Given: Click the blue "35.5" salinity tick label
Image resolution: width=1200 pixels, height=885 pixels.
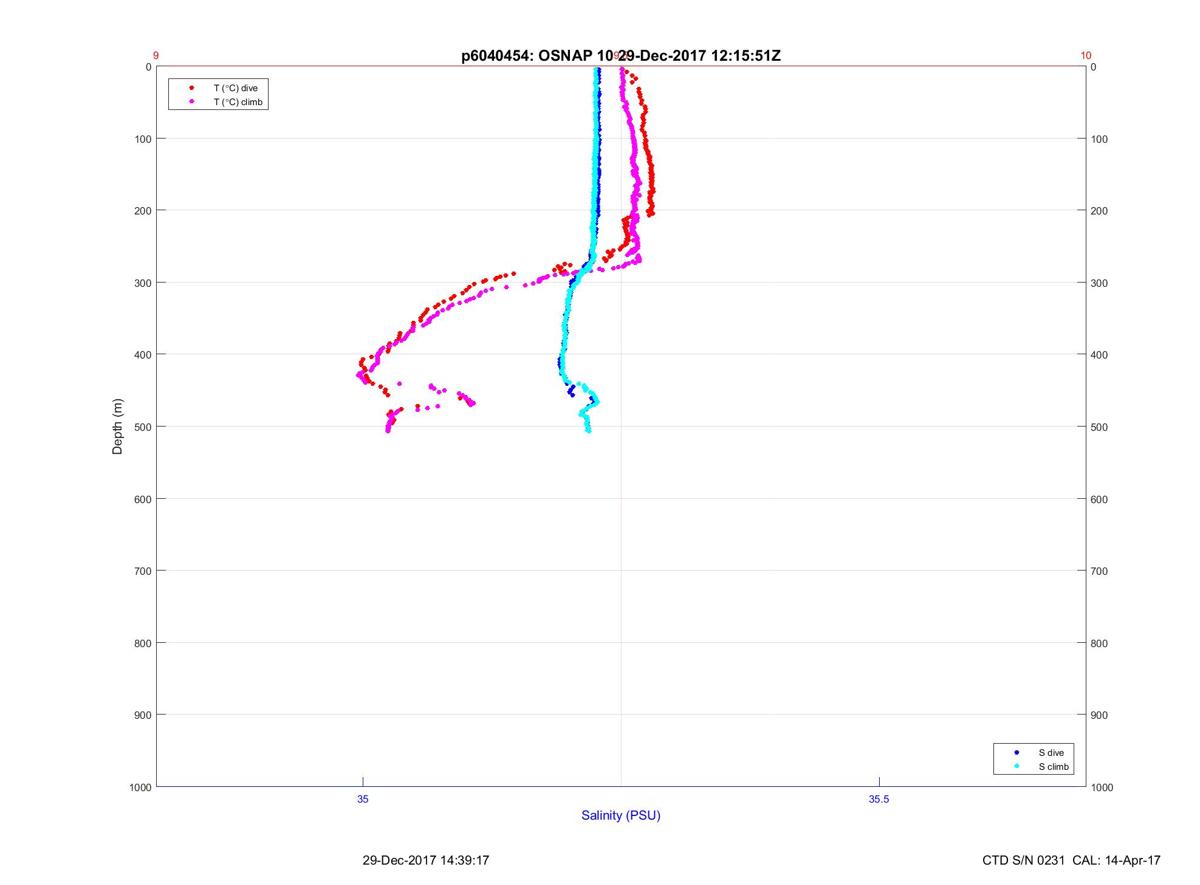Looking at the screenshot, I should 878,799.
